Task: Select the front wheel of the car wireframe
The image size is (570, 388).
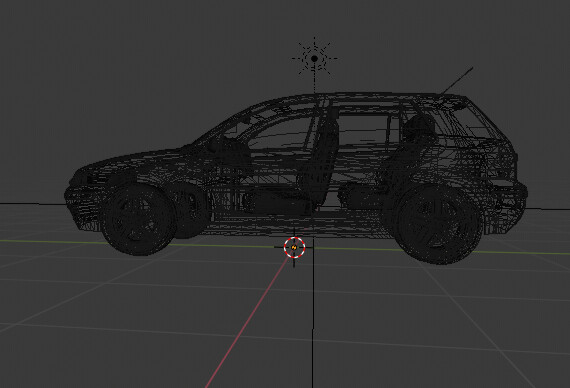Action: pos(138,220)
